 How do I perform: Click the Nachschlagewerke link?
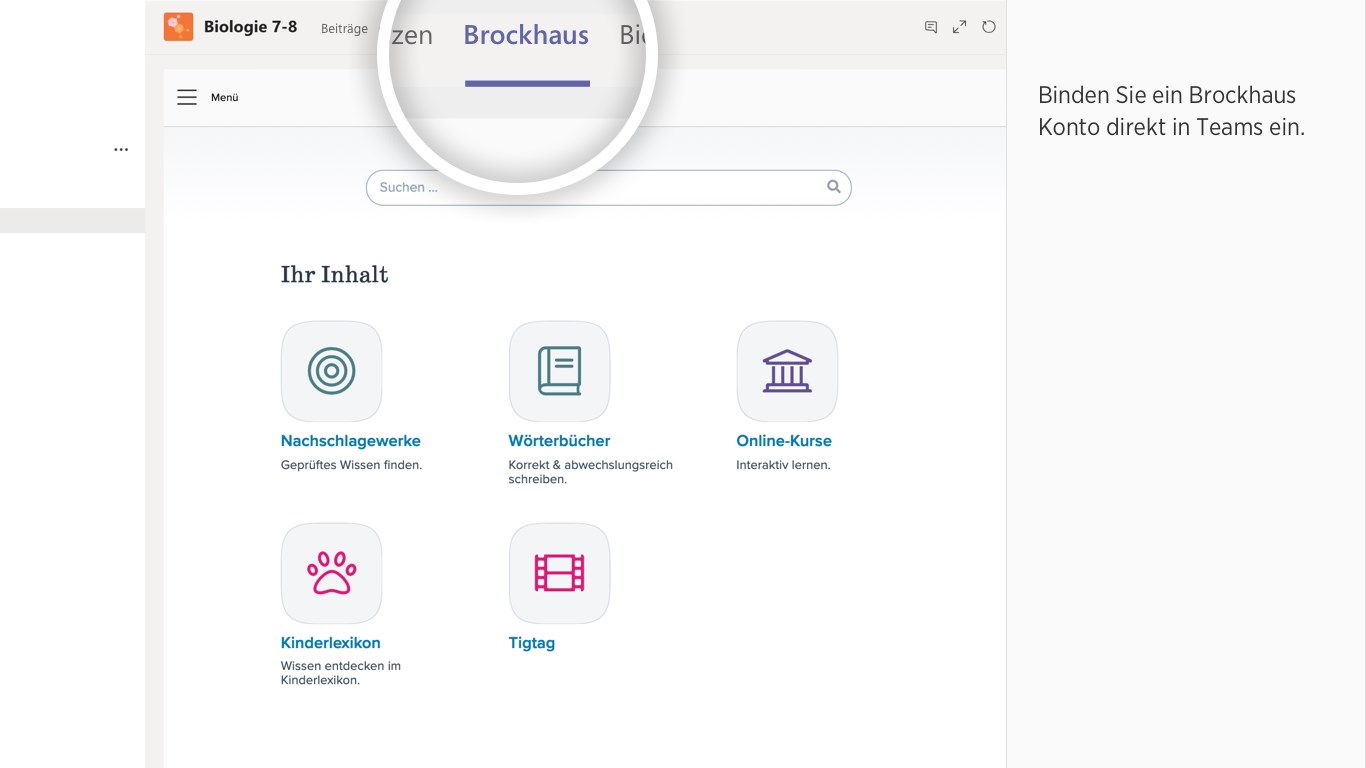[350, 441]
